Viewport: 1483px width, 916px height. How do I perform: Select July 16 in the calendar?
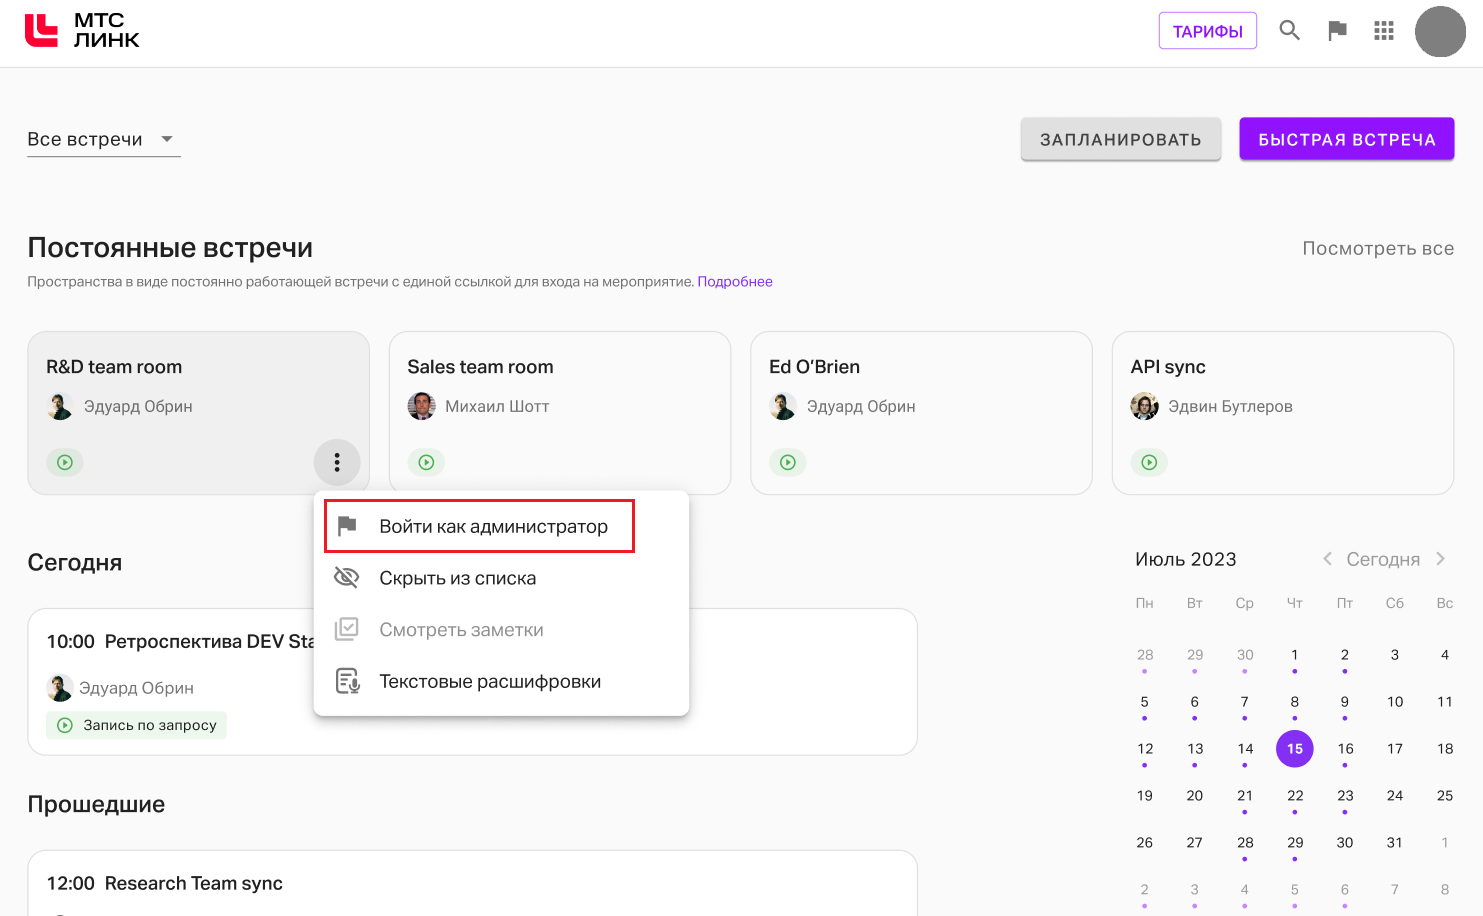[x=1345, y=749]
